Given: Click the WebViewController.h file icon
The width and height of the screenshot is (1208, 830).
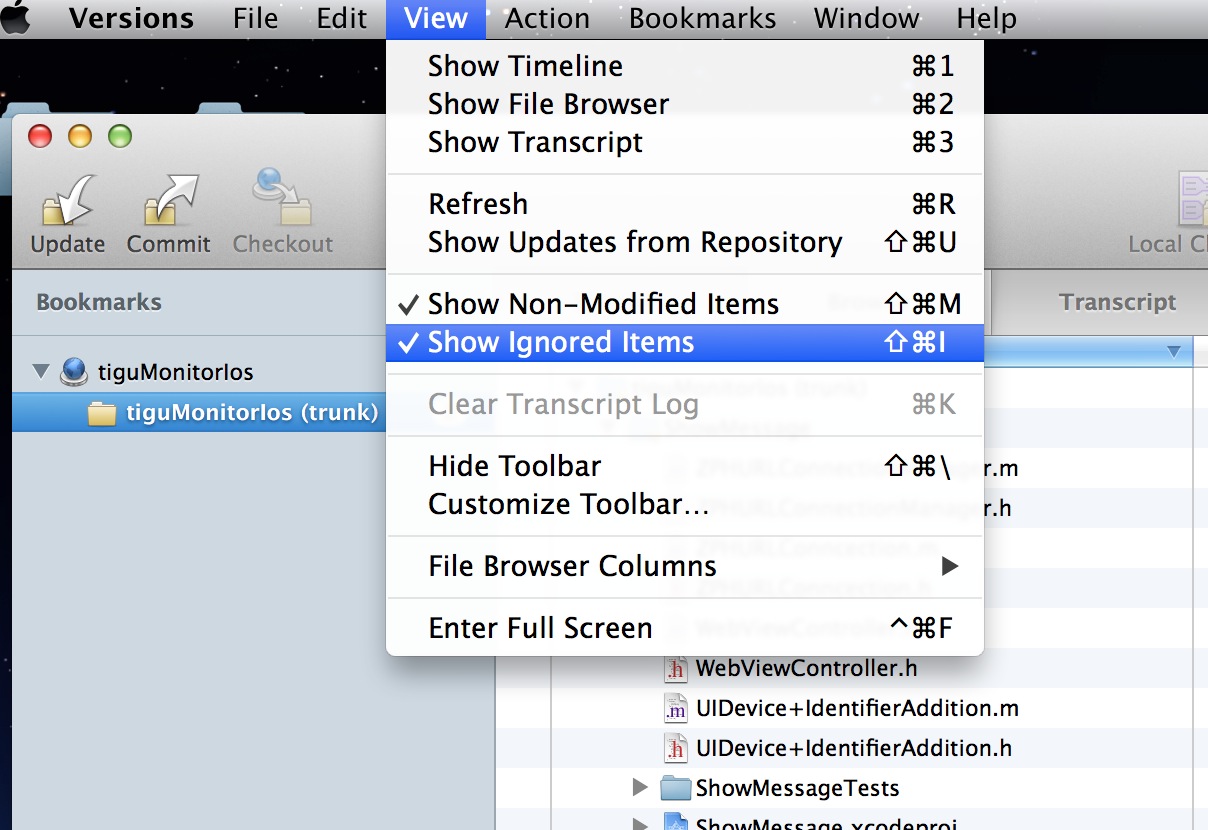Looking at the screenshot, I should (677, 668).
